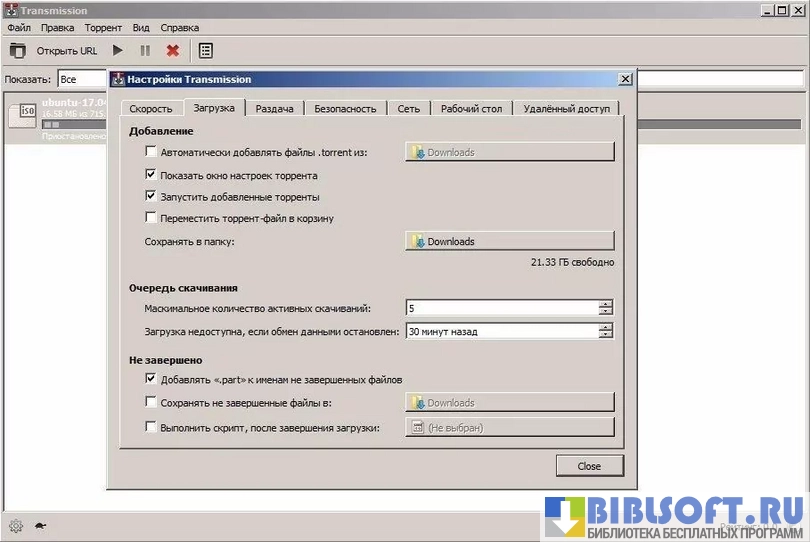
Task: Open the 'Сохранять в папку' Downloads folder selector
Action: (509, 241)
